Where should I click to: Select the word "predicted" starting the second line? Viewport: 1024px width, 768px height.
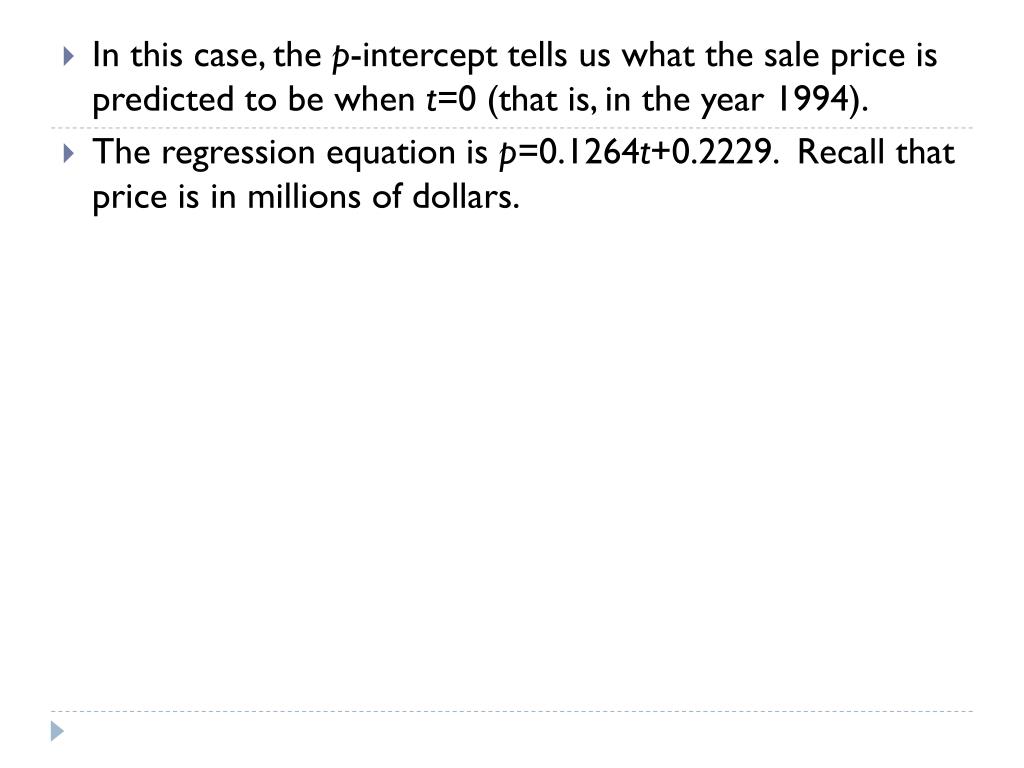[x=163, y=101]
